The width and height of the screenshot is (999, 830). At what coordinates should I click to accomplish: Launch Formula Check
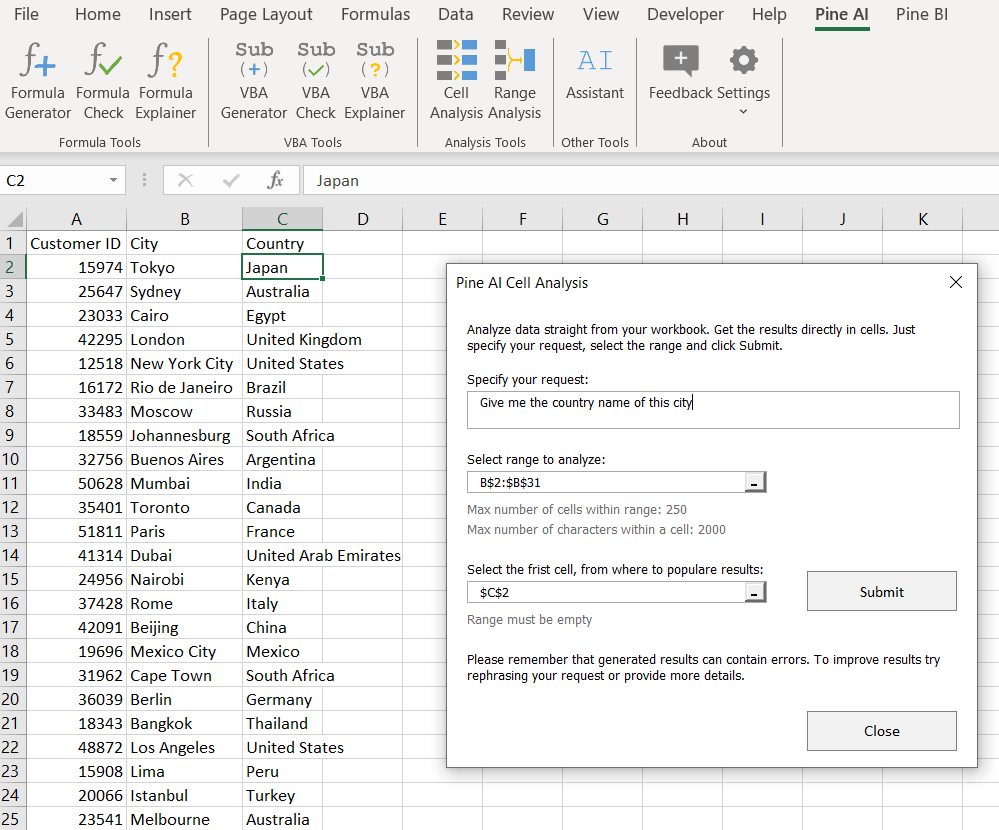click(103, 80)
